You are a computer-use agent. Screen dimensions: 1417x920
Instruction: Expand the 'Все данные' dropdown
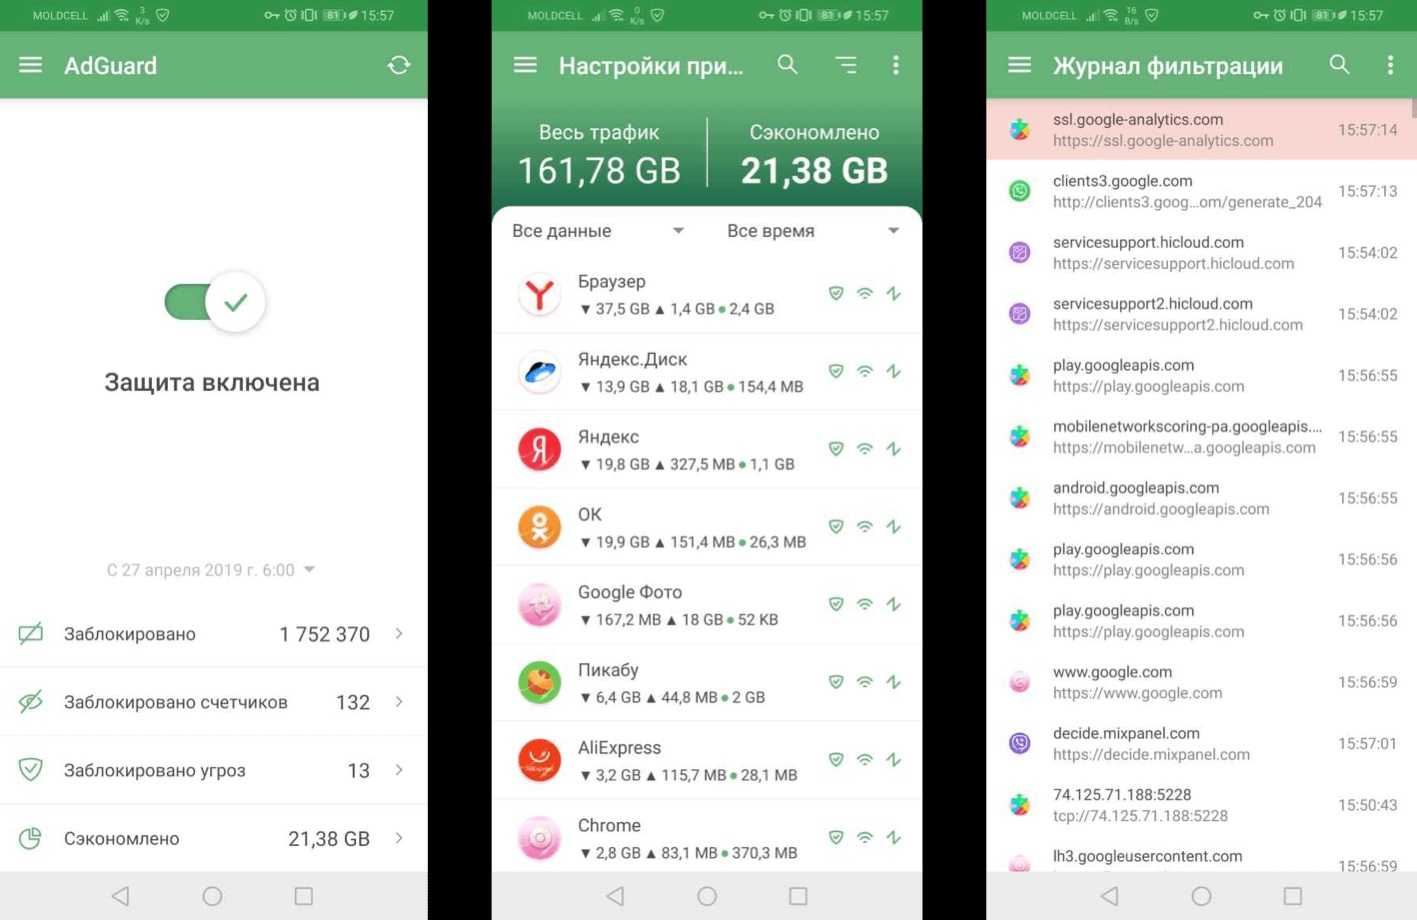tap(598, 231)
